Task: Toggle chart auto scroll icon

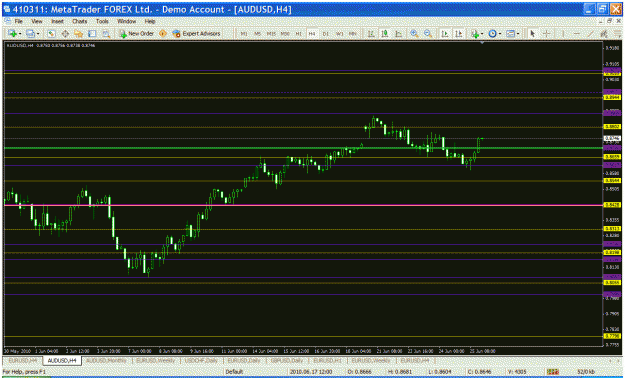Action: (445, 34)
